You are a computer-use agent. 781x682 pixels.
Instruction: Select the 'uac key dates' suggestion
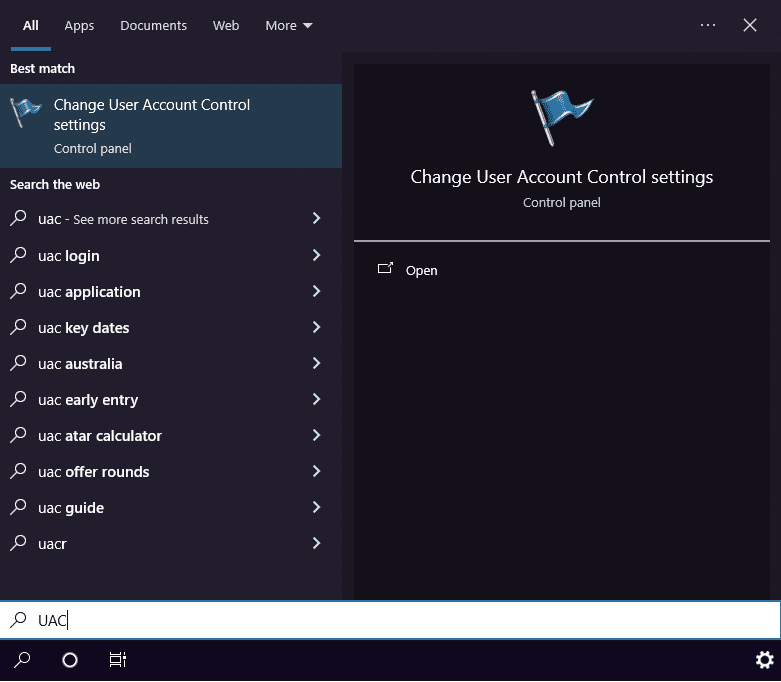tap(171, 327)
